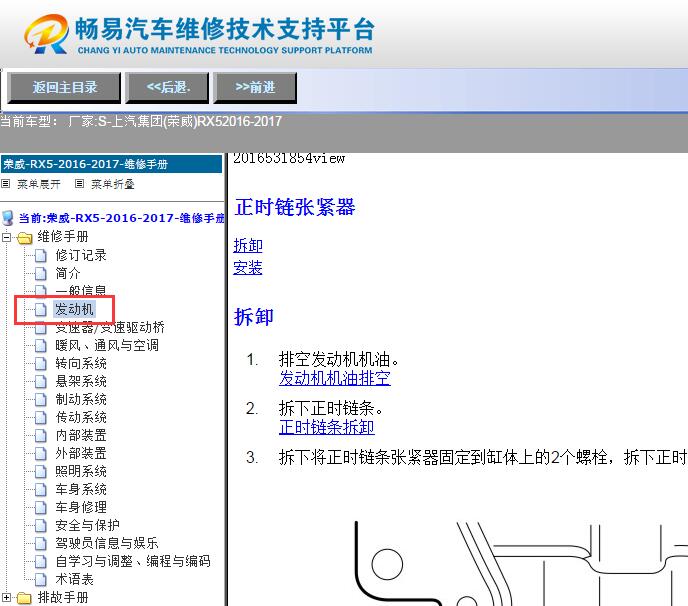Open the 当前:荣威-RX5-2016-2017-维修手册 link
Viewport: 688px width, 606px height.
coord(122,218)
